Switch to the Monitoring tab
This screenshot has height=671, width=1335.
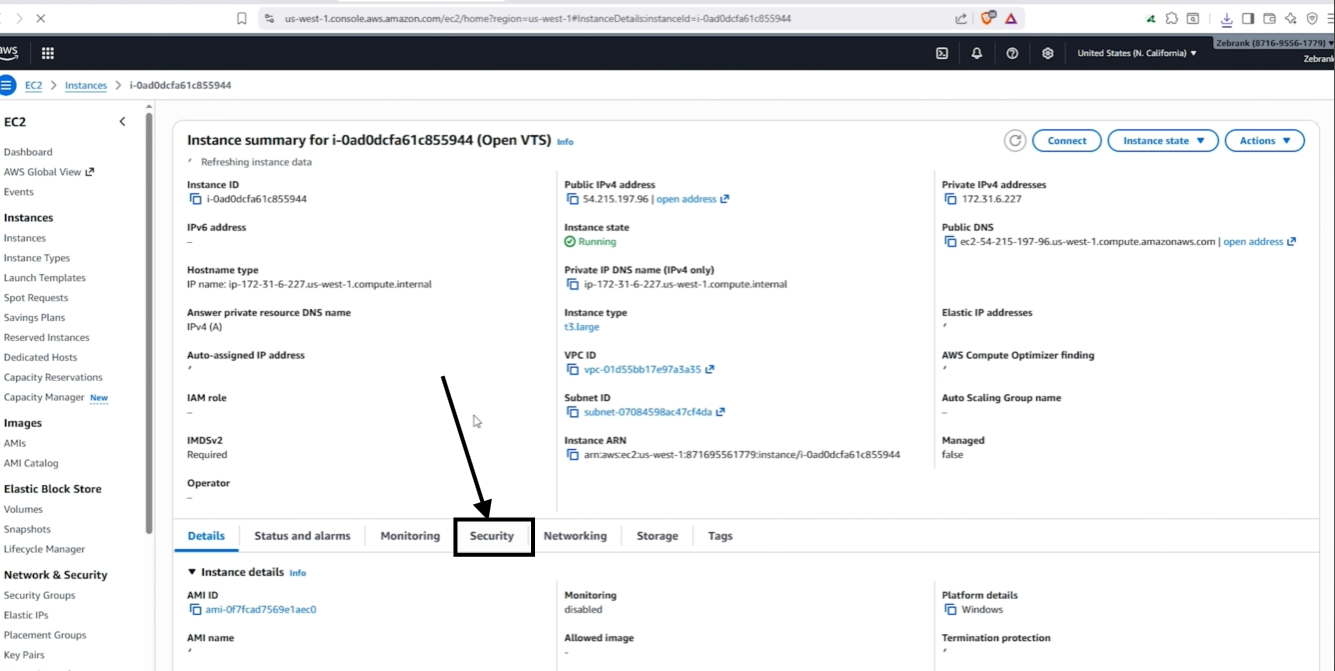[410, 536]
